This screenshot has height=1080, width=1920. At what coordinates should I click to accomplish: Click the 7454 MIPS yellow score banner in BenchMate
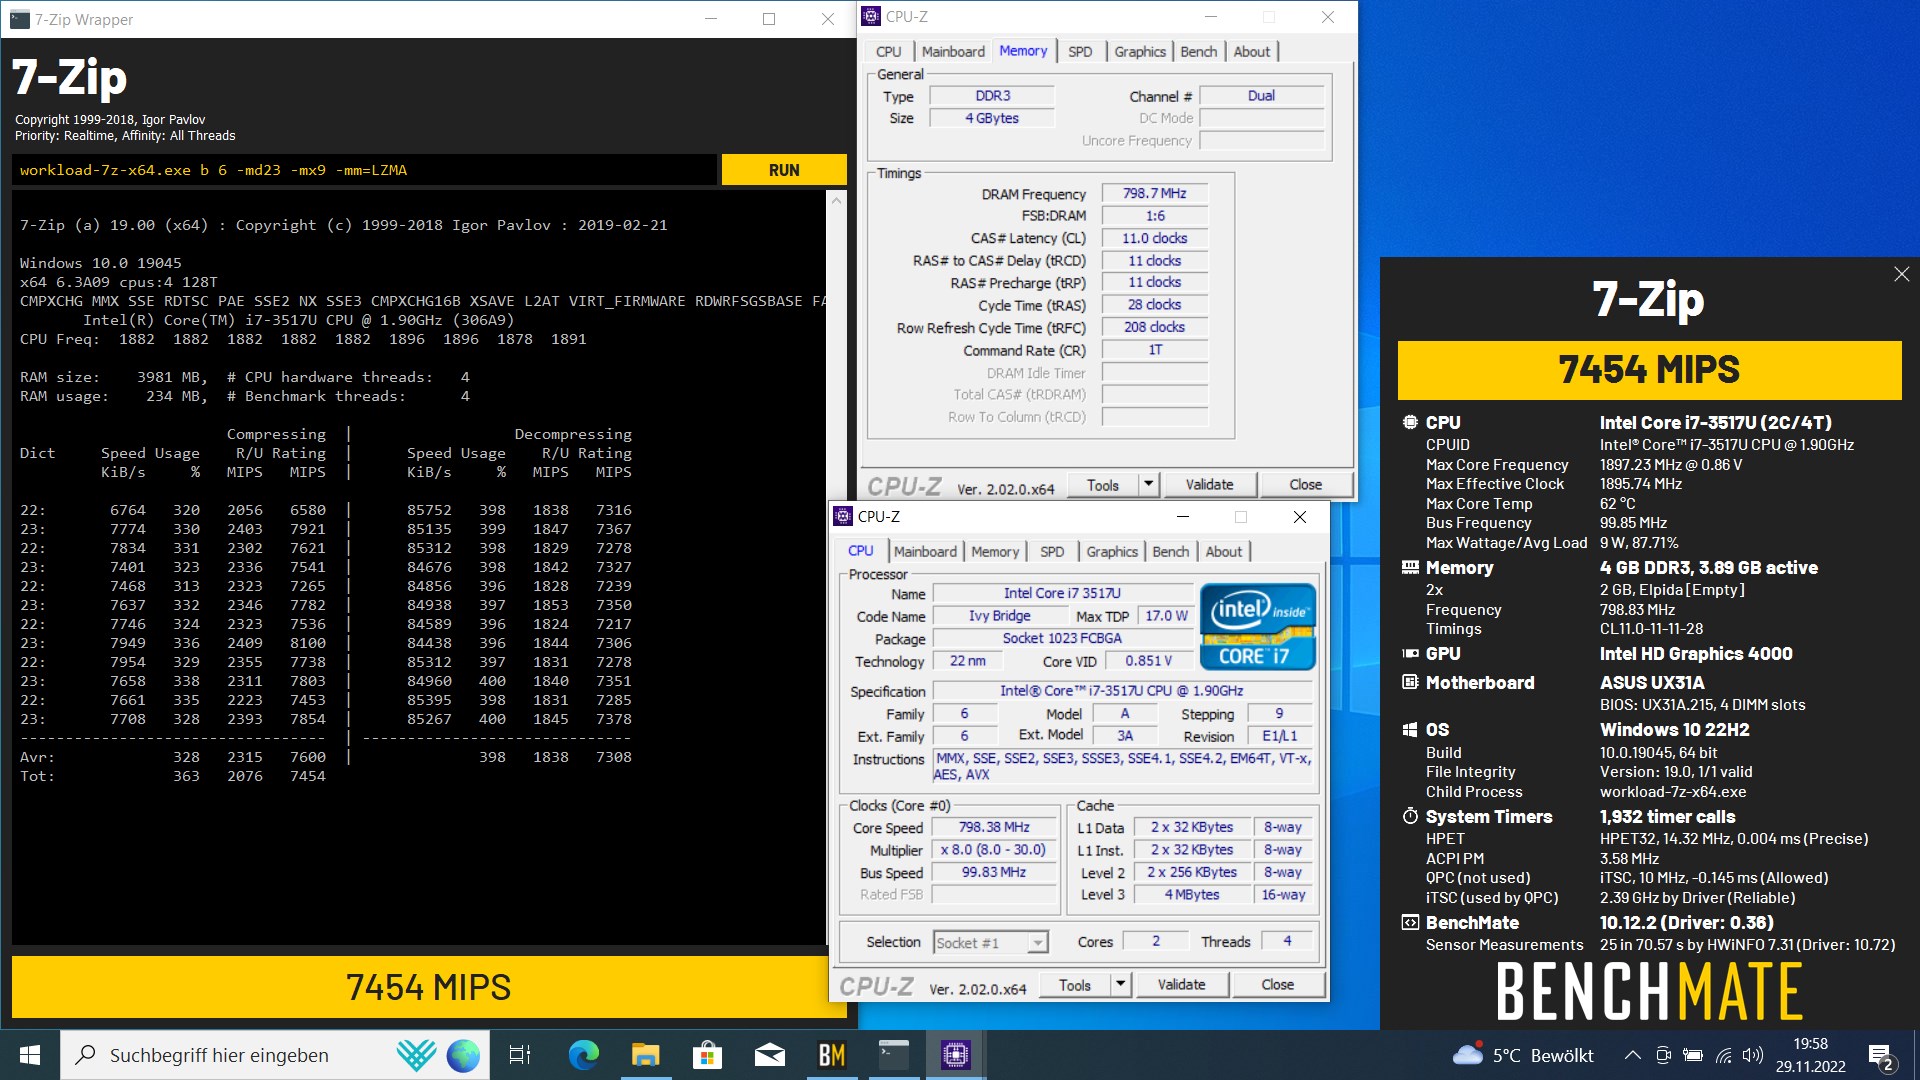(1649, 370)
